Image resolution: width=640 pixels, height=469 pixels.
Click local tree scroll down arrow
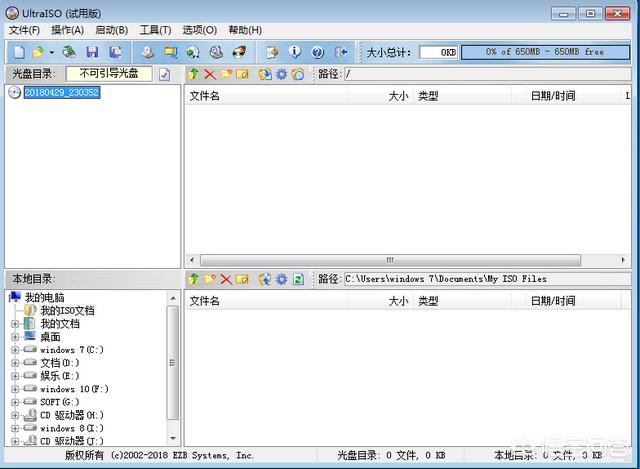(x=173, y=438)
